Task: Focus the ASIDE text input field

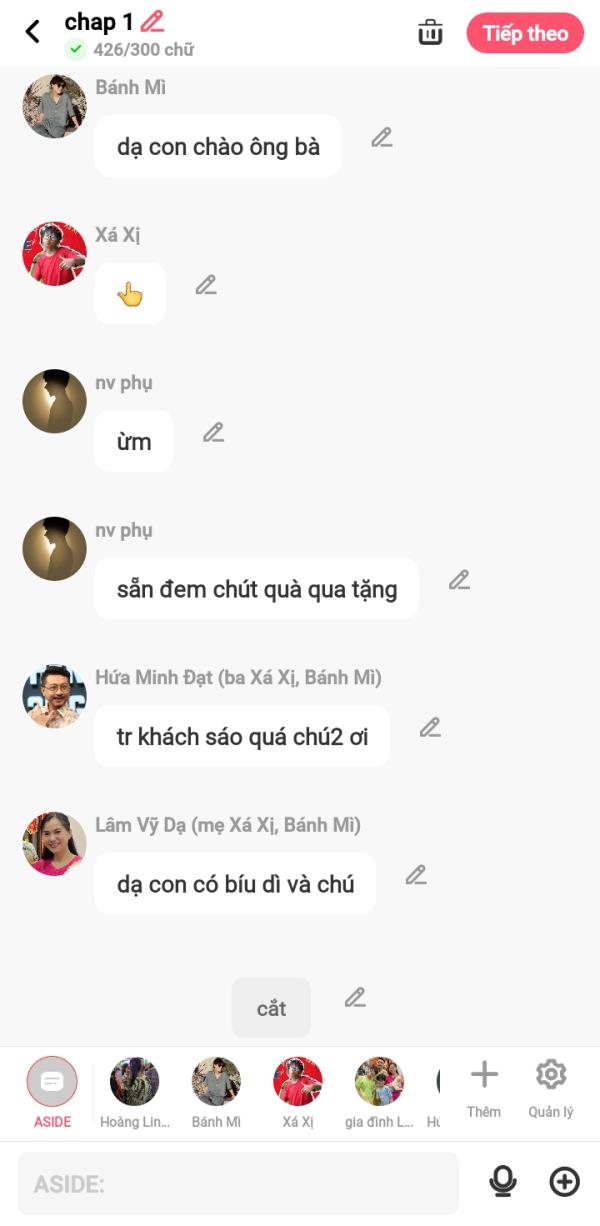Action: coord(238,1184)
